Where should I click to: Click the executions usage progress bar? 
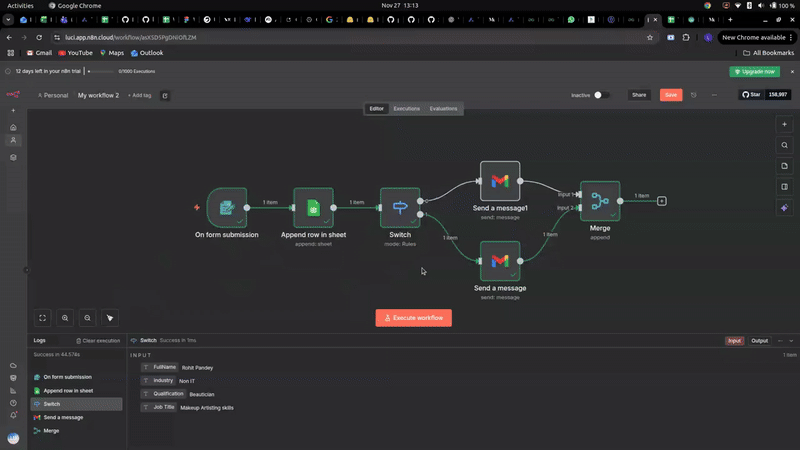pos(101,71)
